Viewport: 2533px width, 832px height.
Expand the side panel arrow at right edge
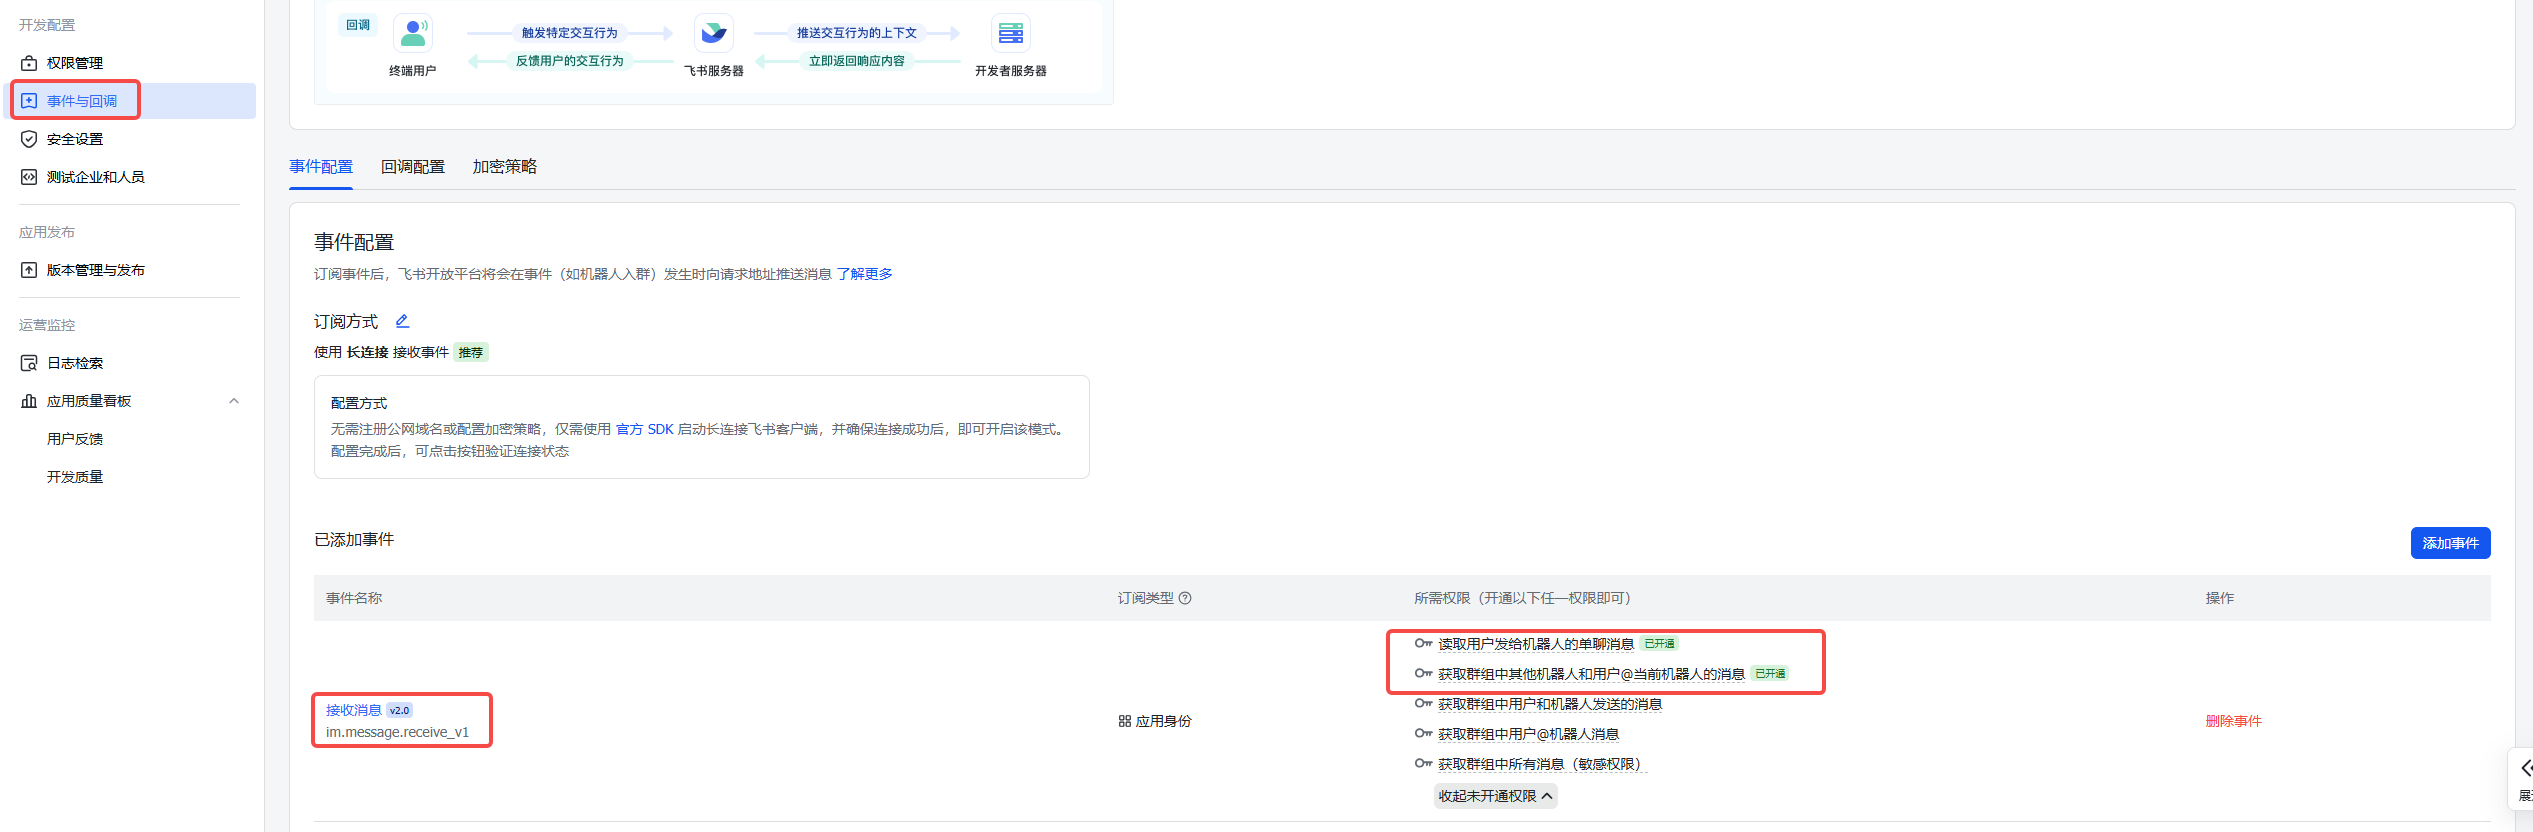coord(2526,768)
